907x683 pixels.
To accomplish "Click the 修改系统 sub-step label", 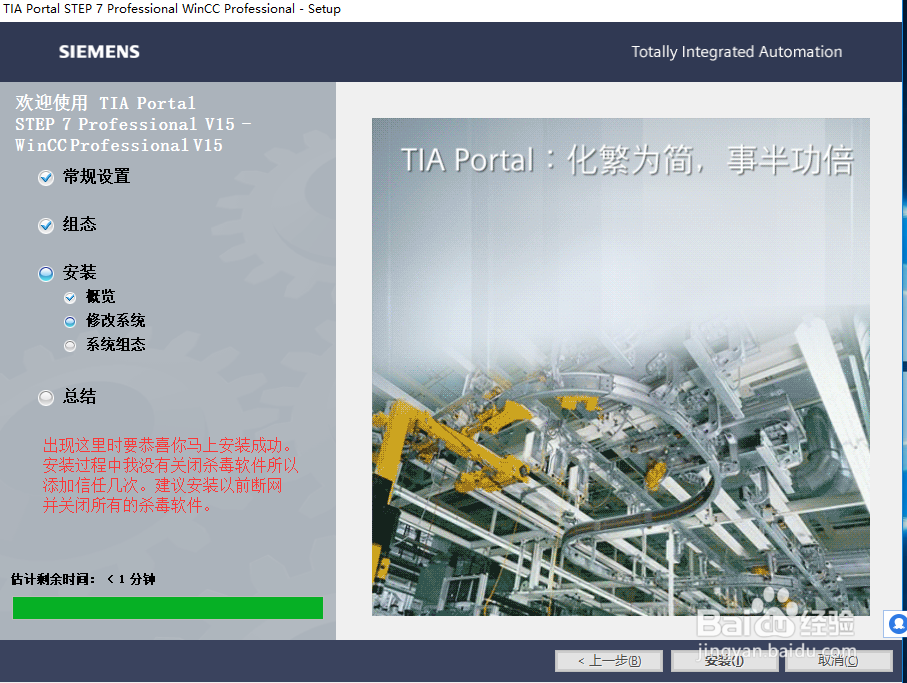I will 116,320.
